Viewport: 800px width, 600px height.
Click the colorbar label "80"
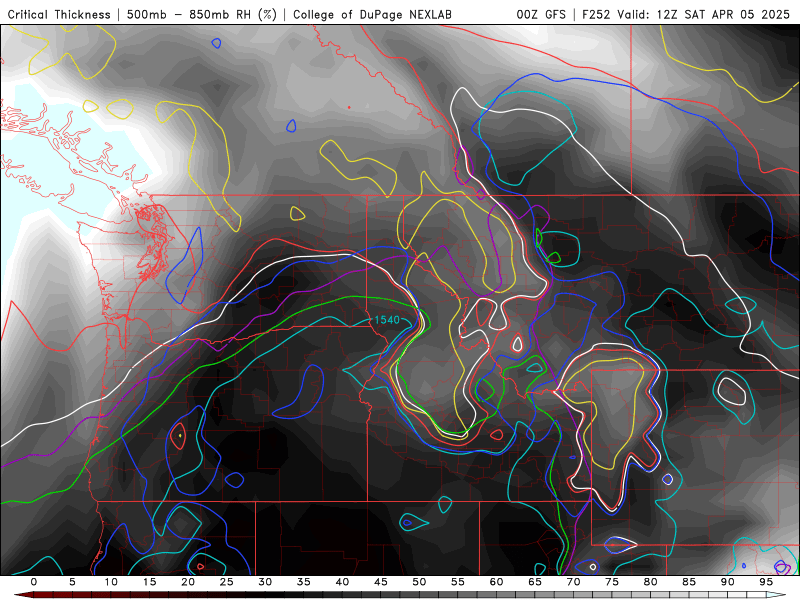pos(650,582)
